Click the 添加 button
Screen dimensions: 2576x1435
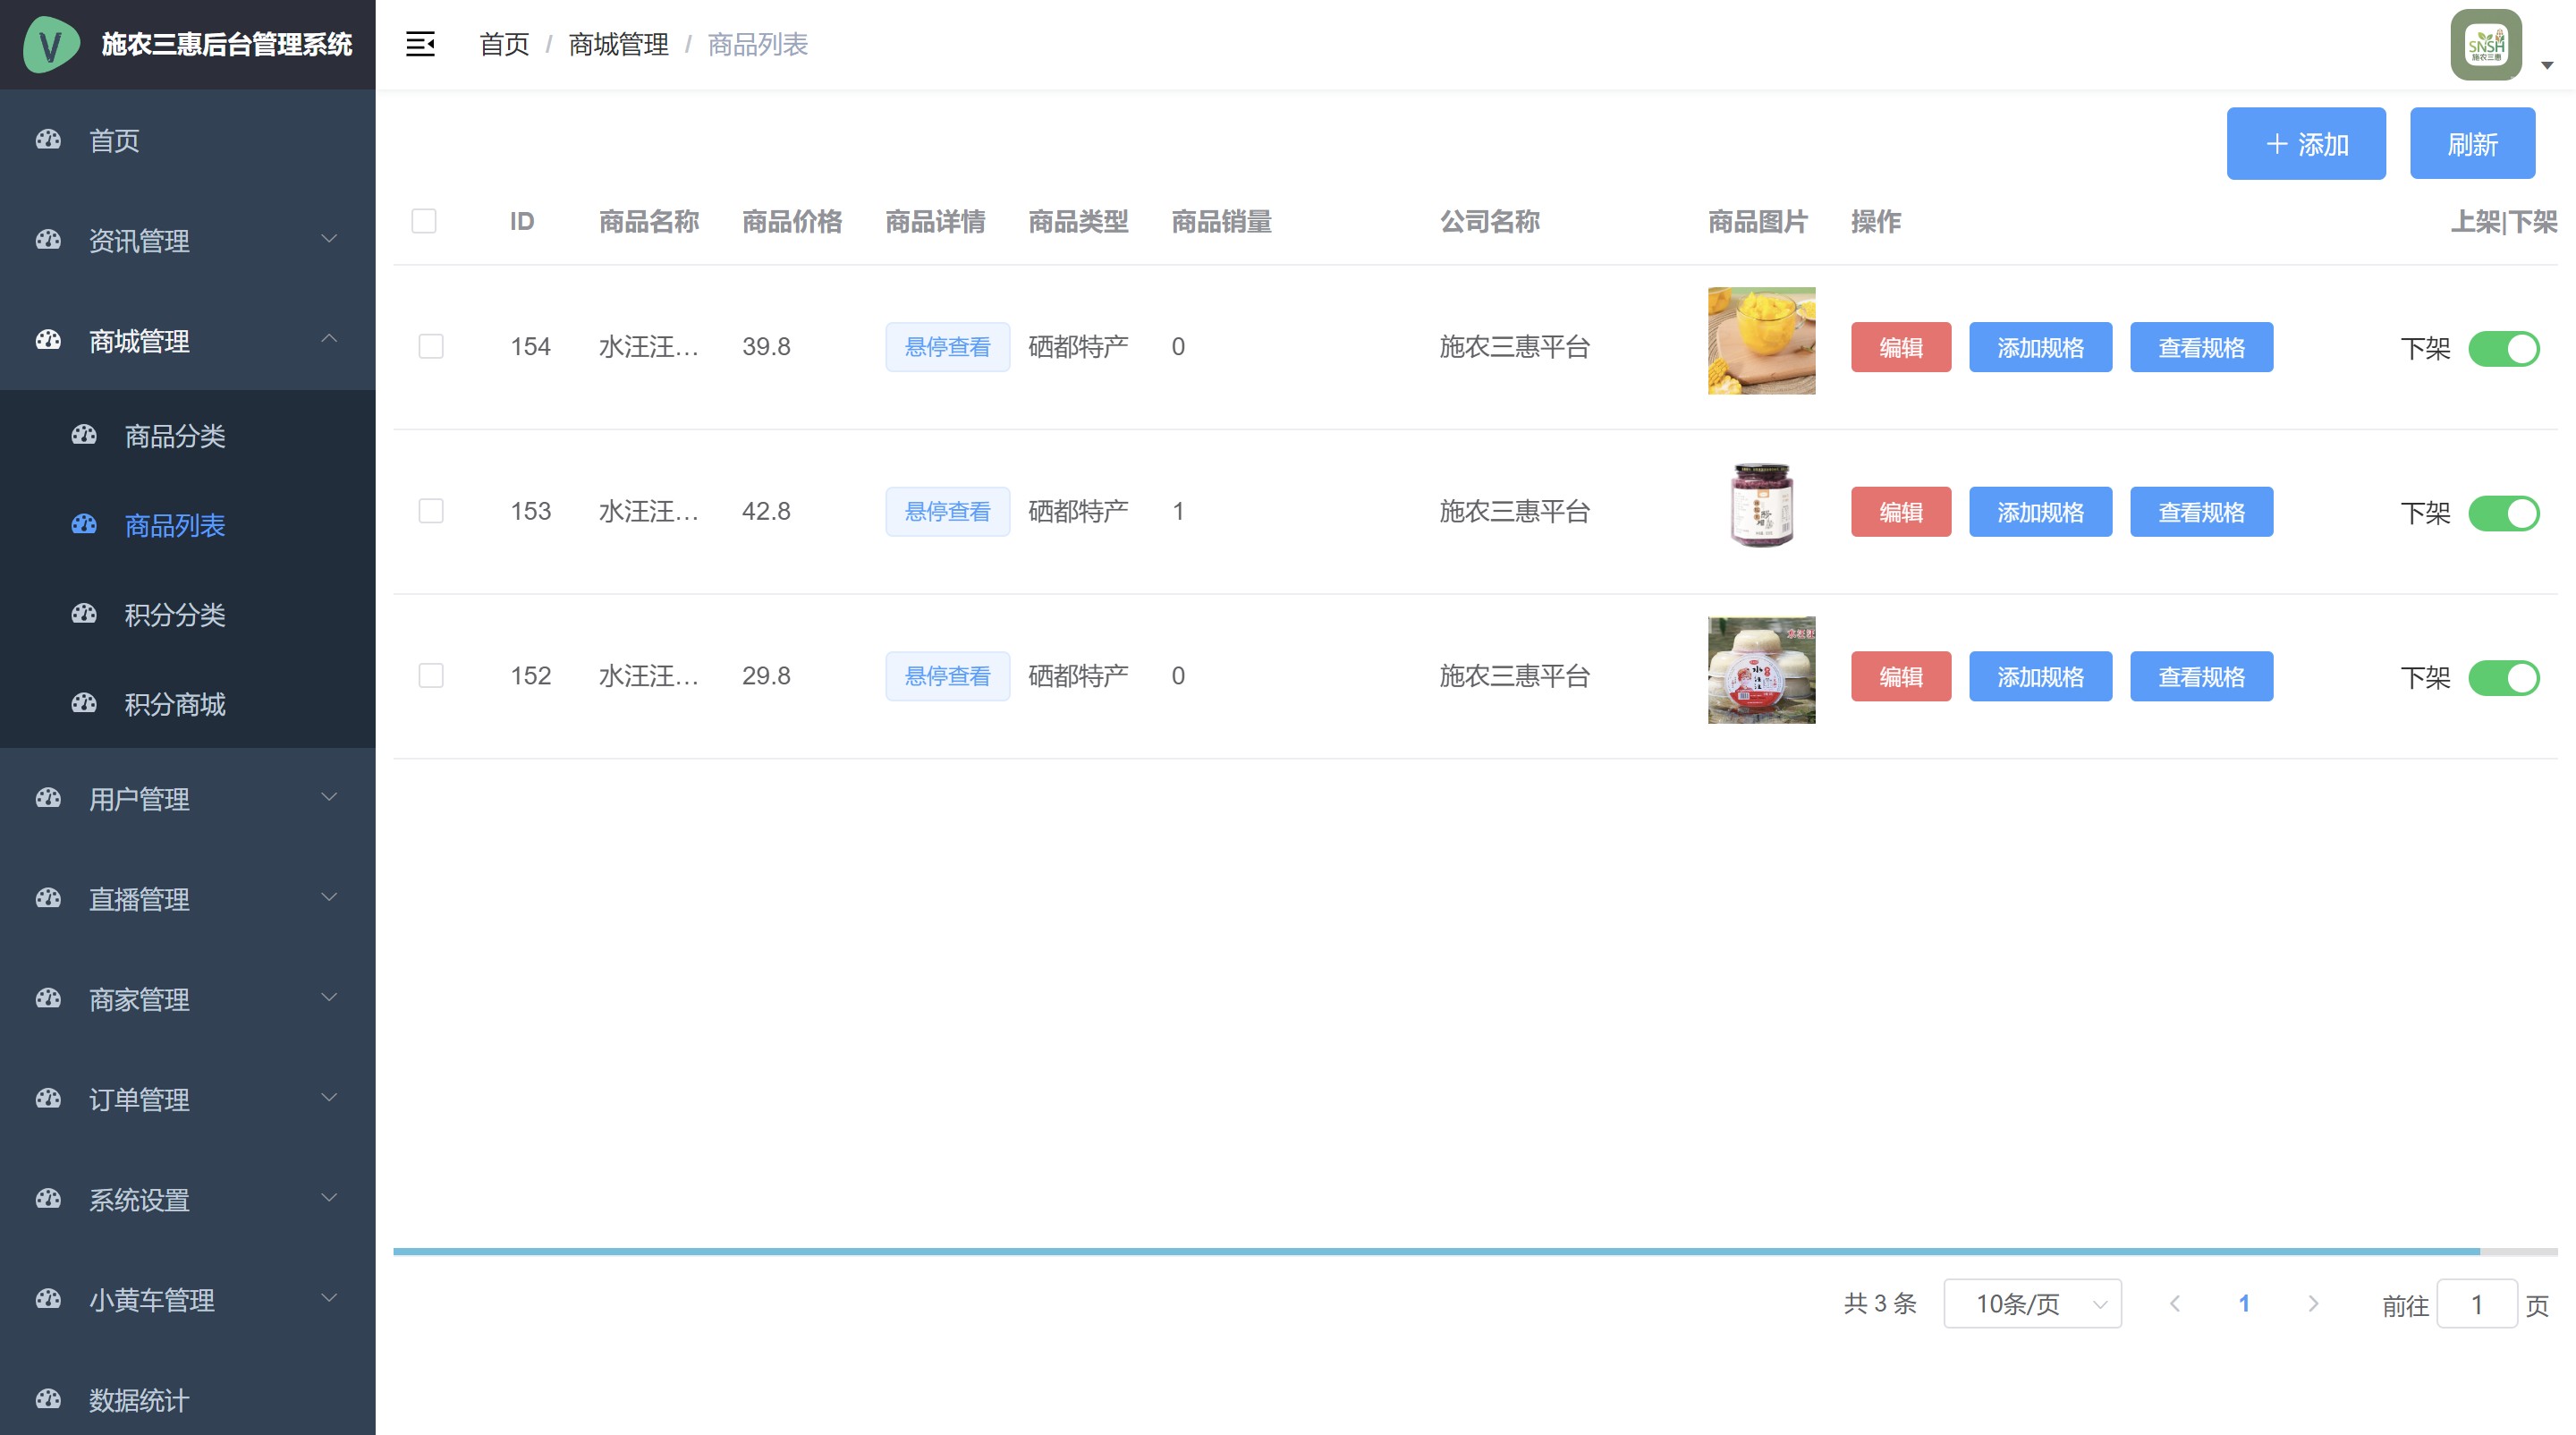click(2305, 144)
